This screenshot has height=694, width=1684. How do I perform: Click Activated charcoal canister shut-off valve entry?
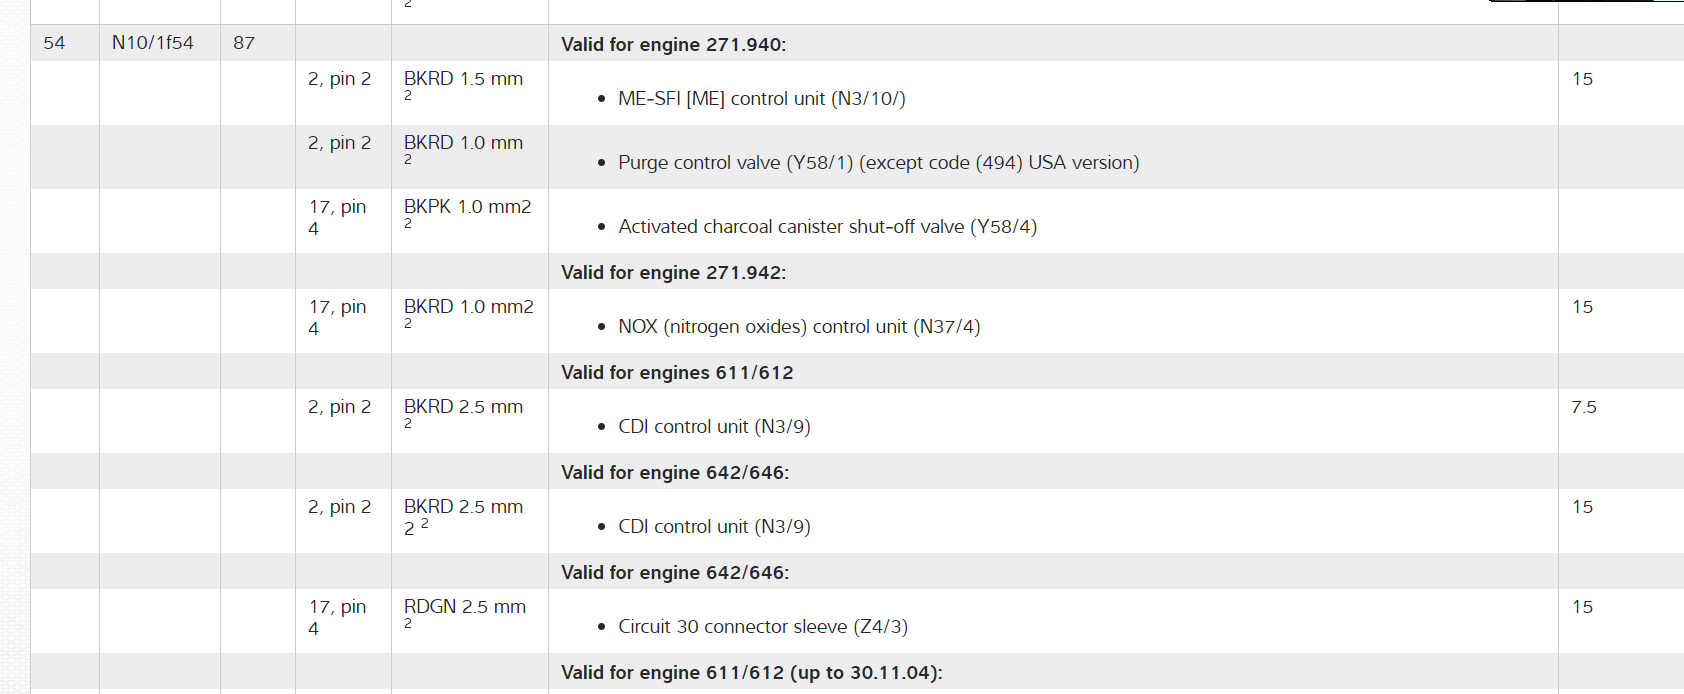(827, 227)
